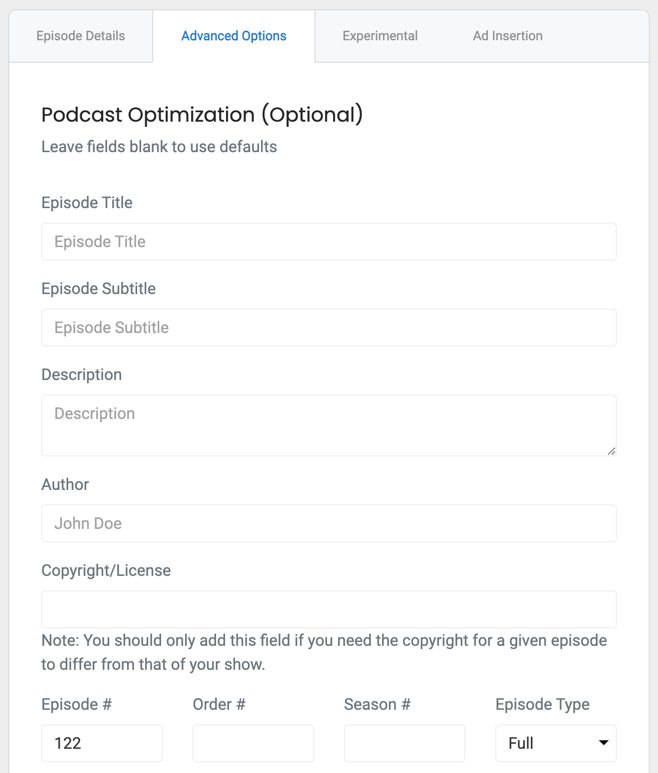Go to the Ad Insertion tab
Screen dimensions: 658x773
tap(508, 36)
